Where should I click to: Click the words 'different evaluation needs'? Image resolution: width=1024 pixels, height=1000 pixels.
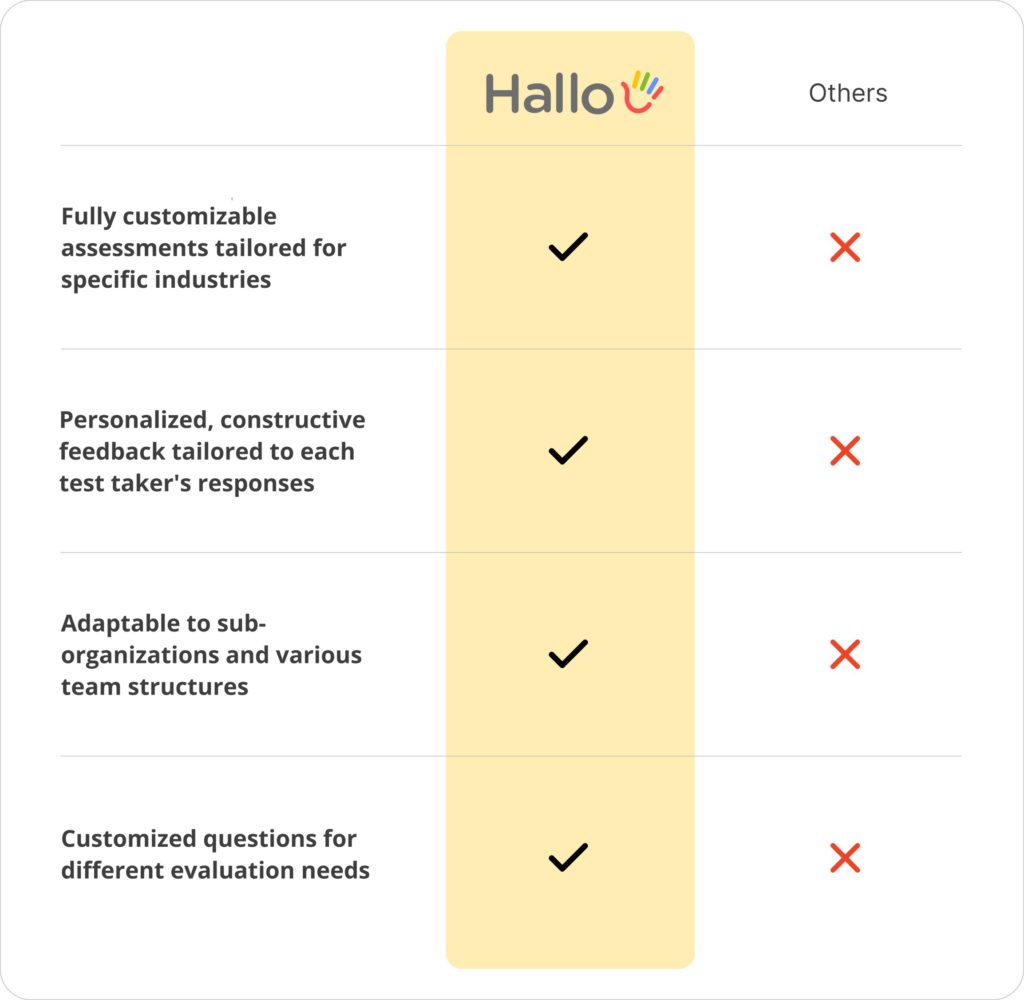coord(215,870)
